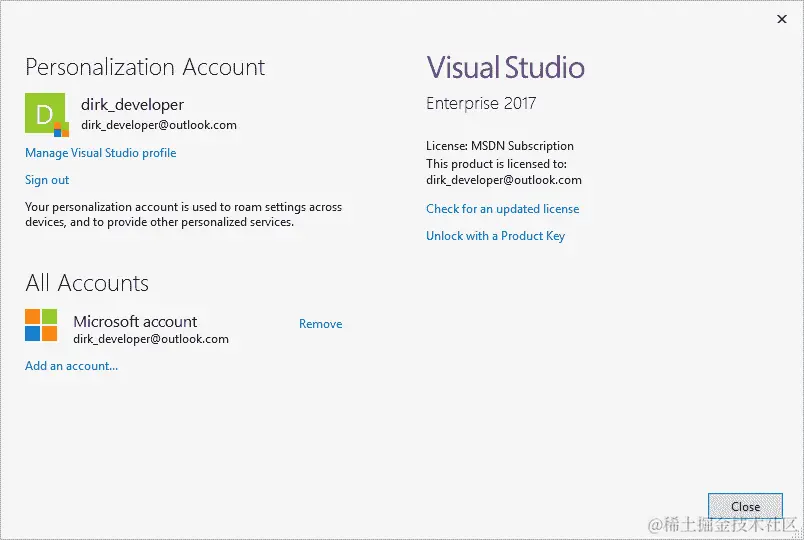This screenshot has height=540, width=804.
Task: Remove the Microsoft account
Action: point(320,324)
